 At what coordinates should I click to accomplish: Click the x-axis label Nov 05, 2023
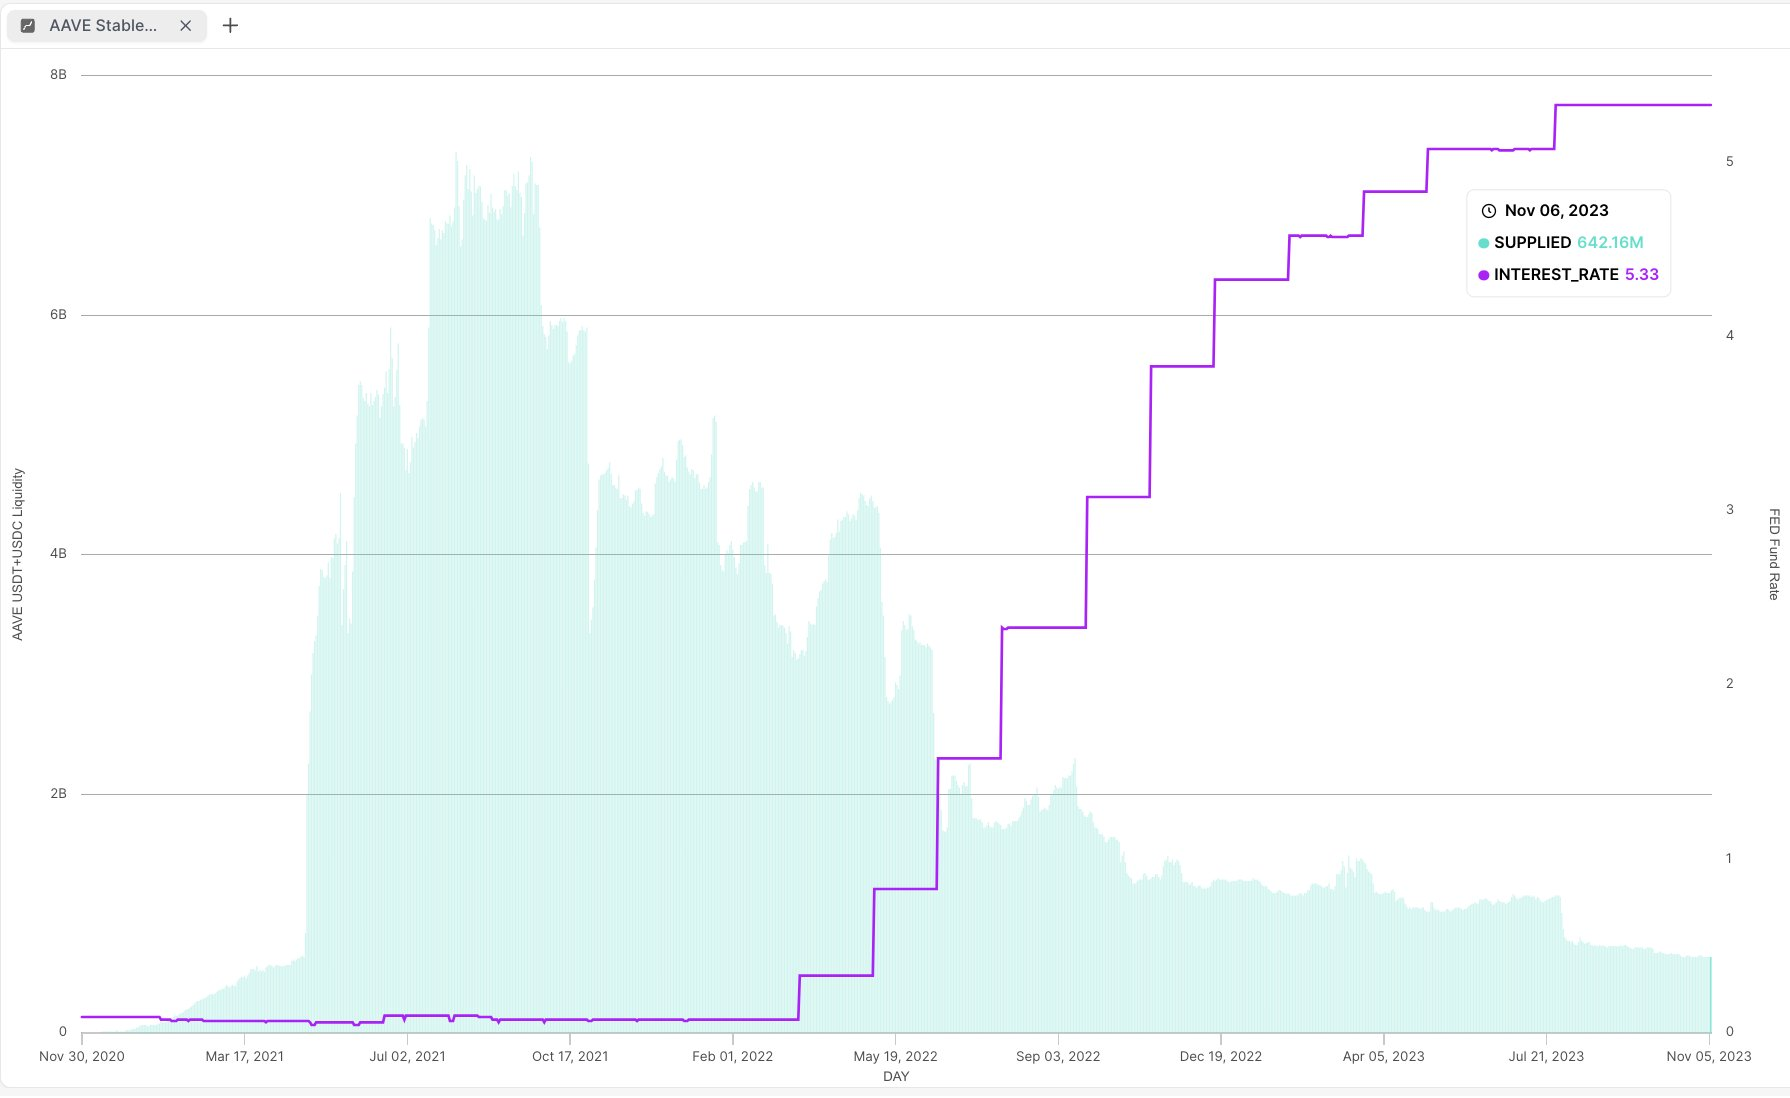(1708, 1056)
